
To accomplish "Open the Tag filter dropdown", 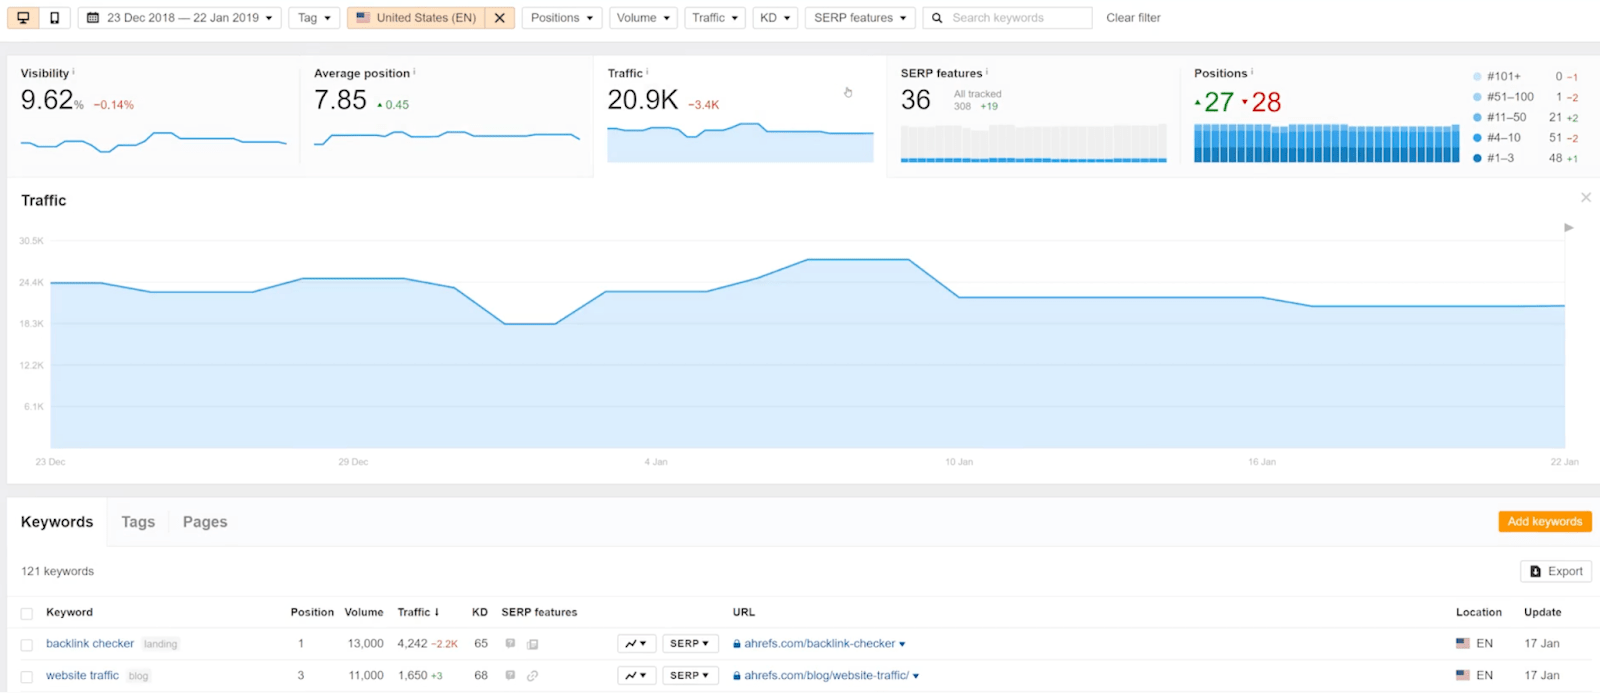I will (x=314, y=18).
